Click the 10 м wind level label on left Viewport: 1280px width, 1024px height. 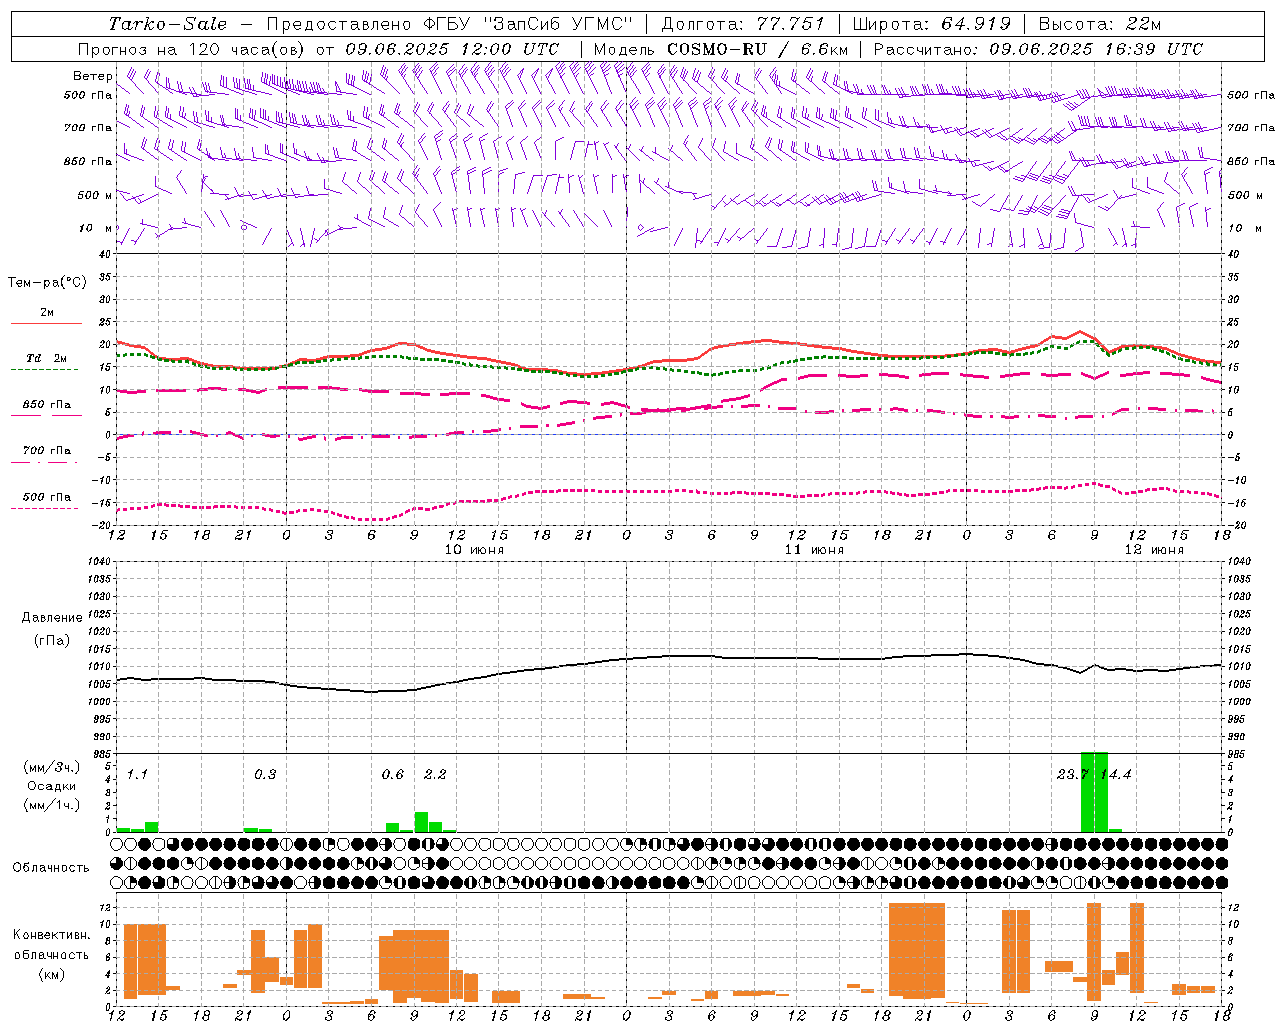pyautogui.click(x=95, y=228)
